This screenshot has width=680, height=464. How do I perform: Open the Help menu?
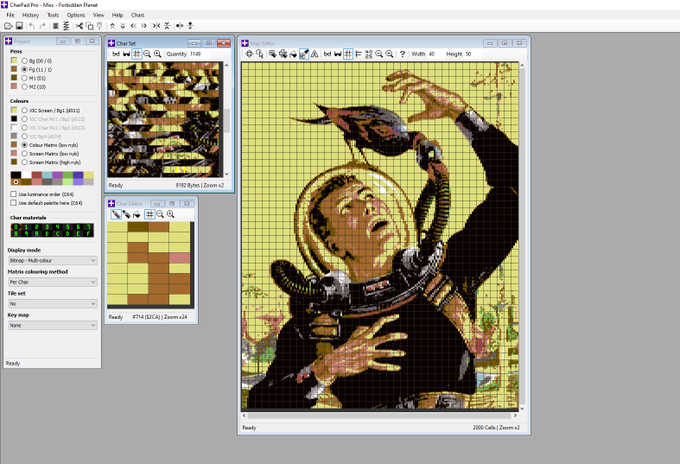(118, 15)
